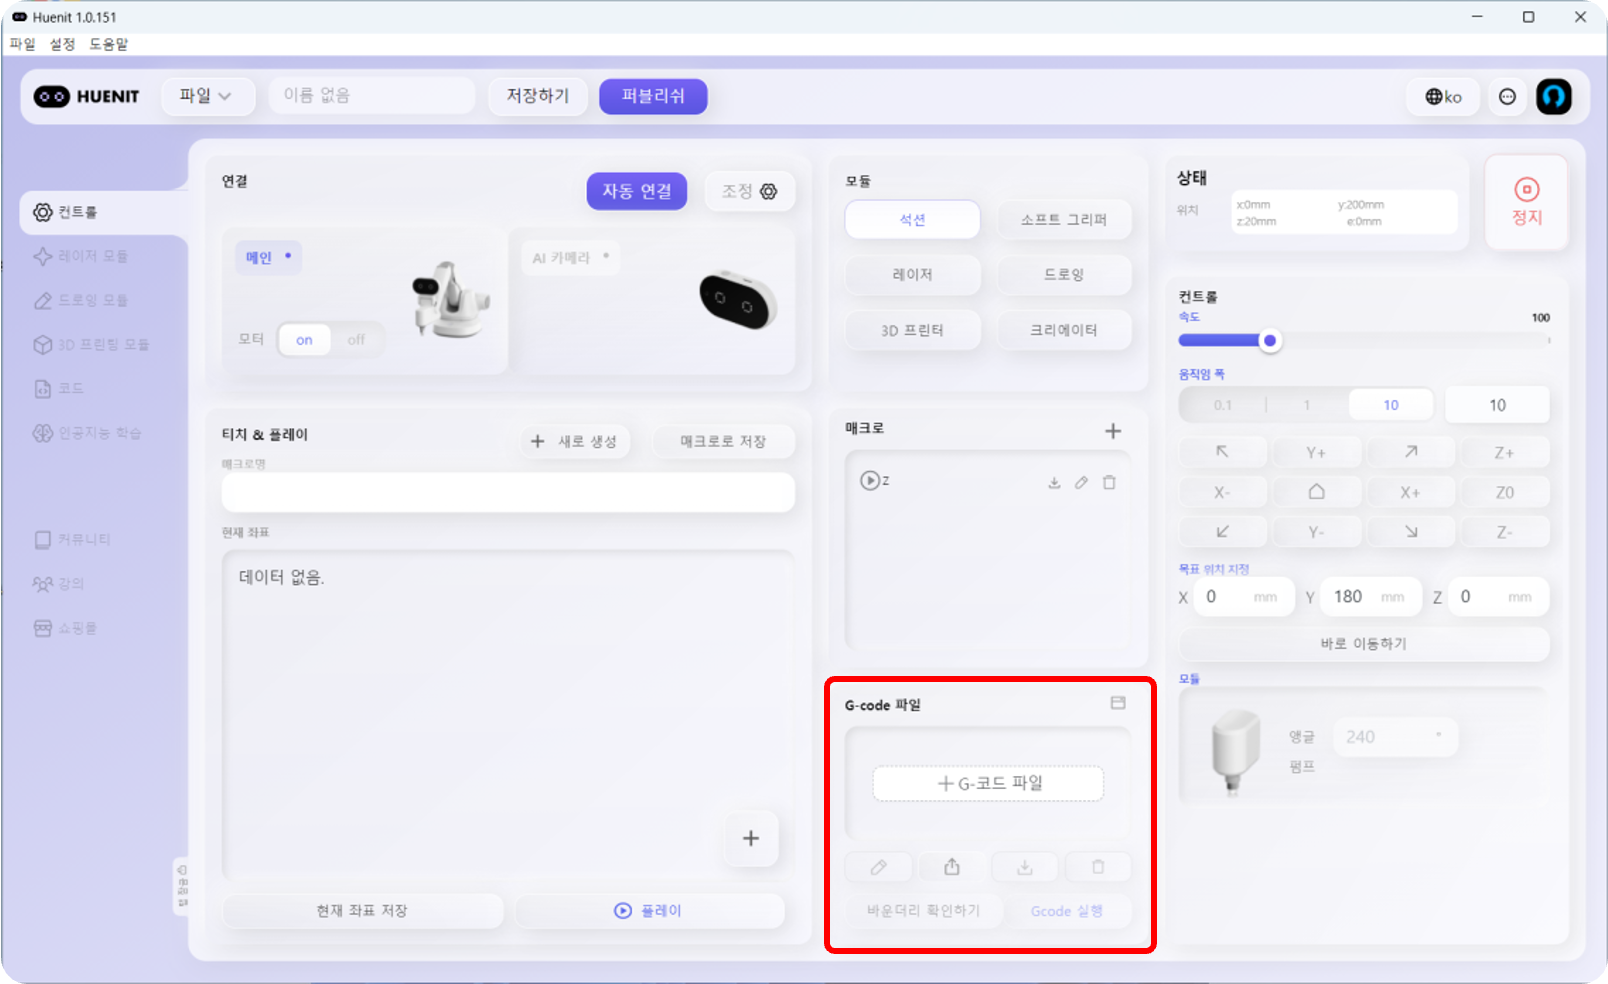
Task: Click the speed slider handle
Action: click(x=1270, y=341)
